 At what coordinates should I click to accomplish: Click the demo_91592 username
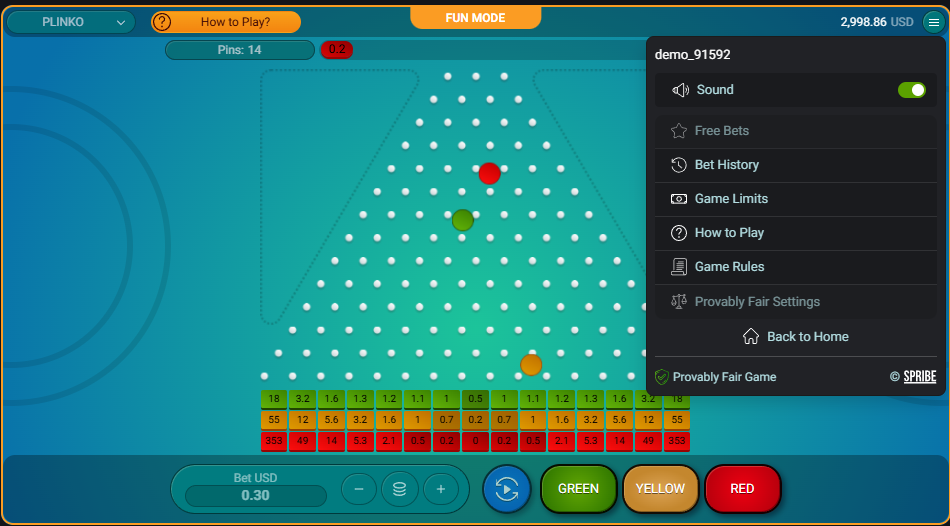693,55
